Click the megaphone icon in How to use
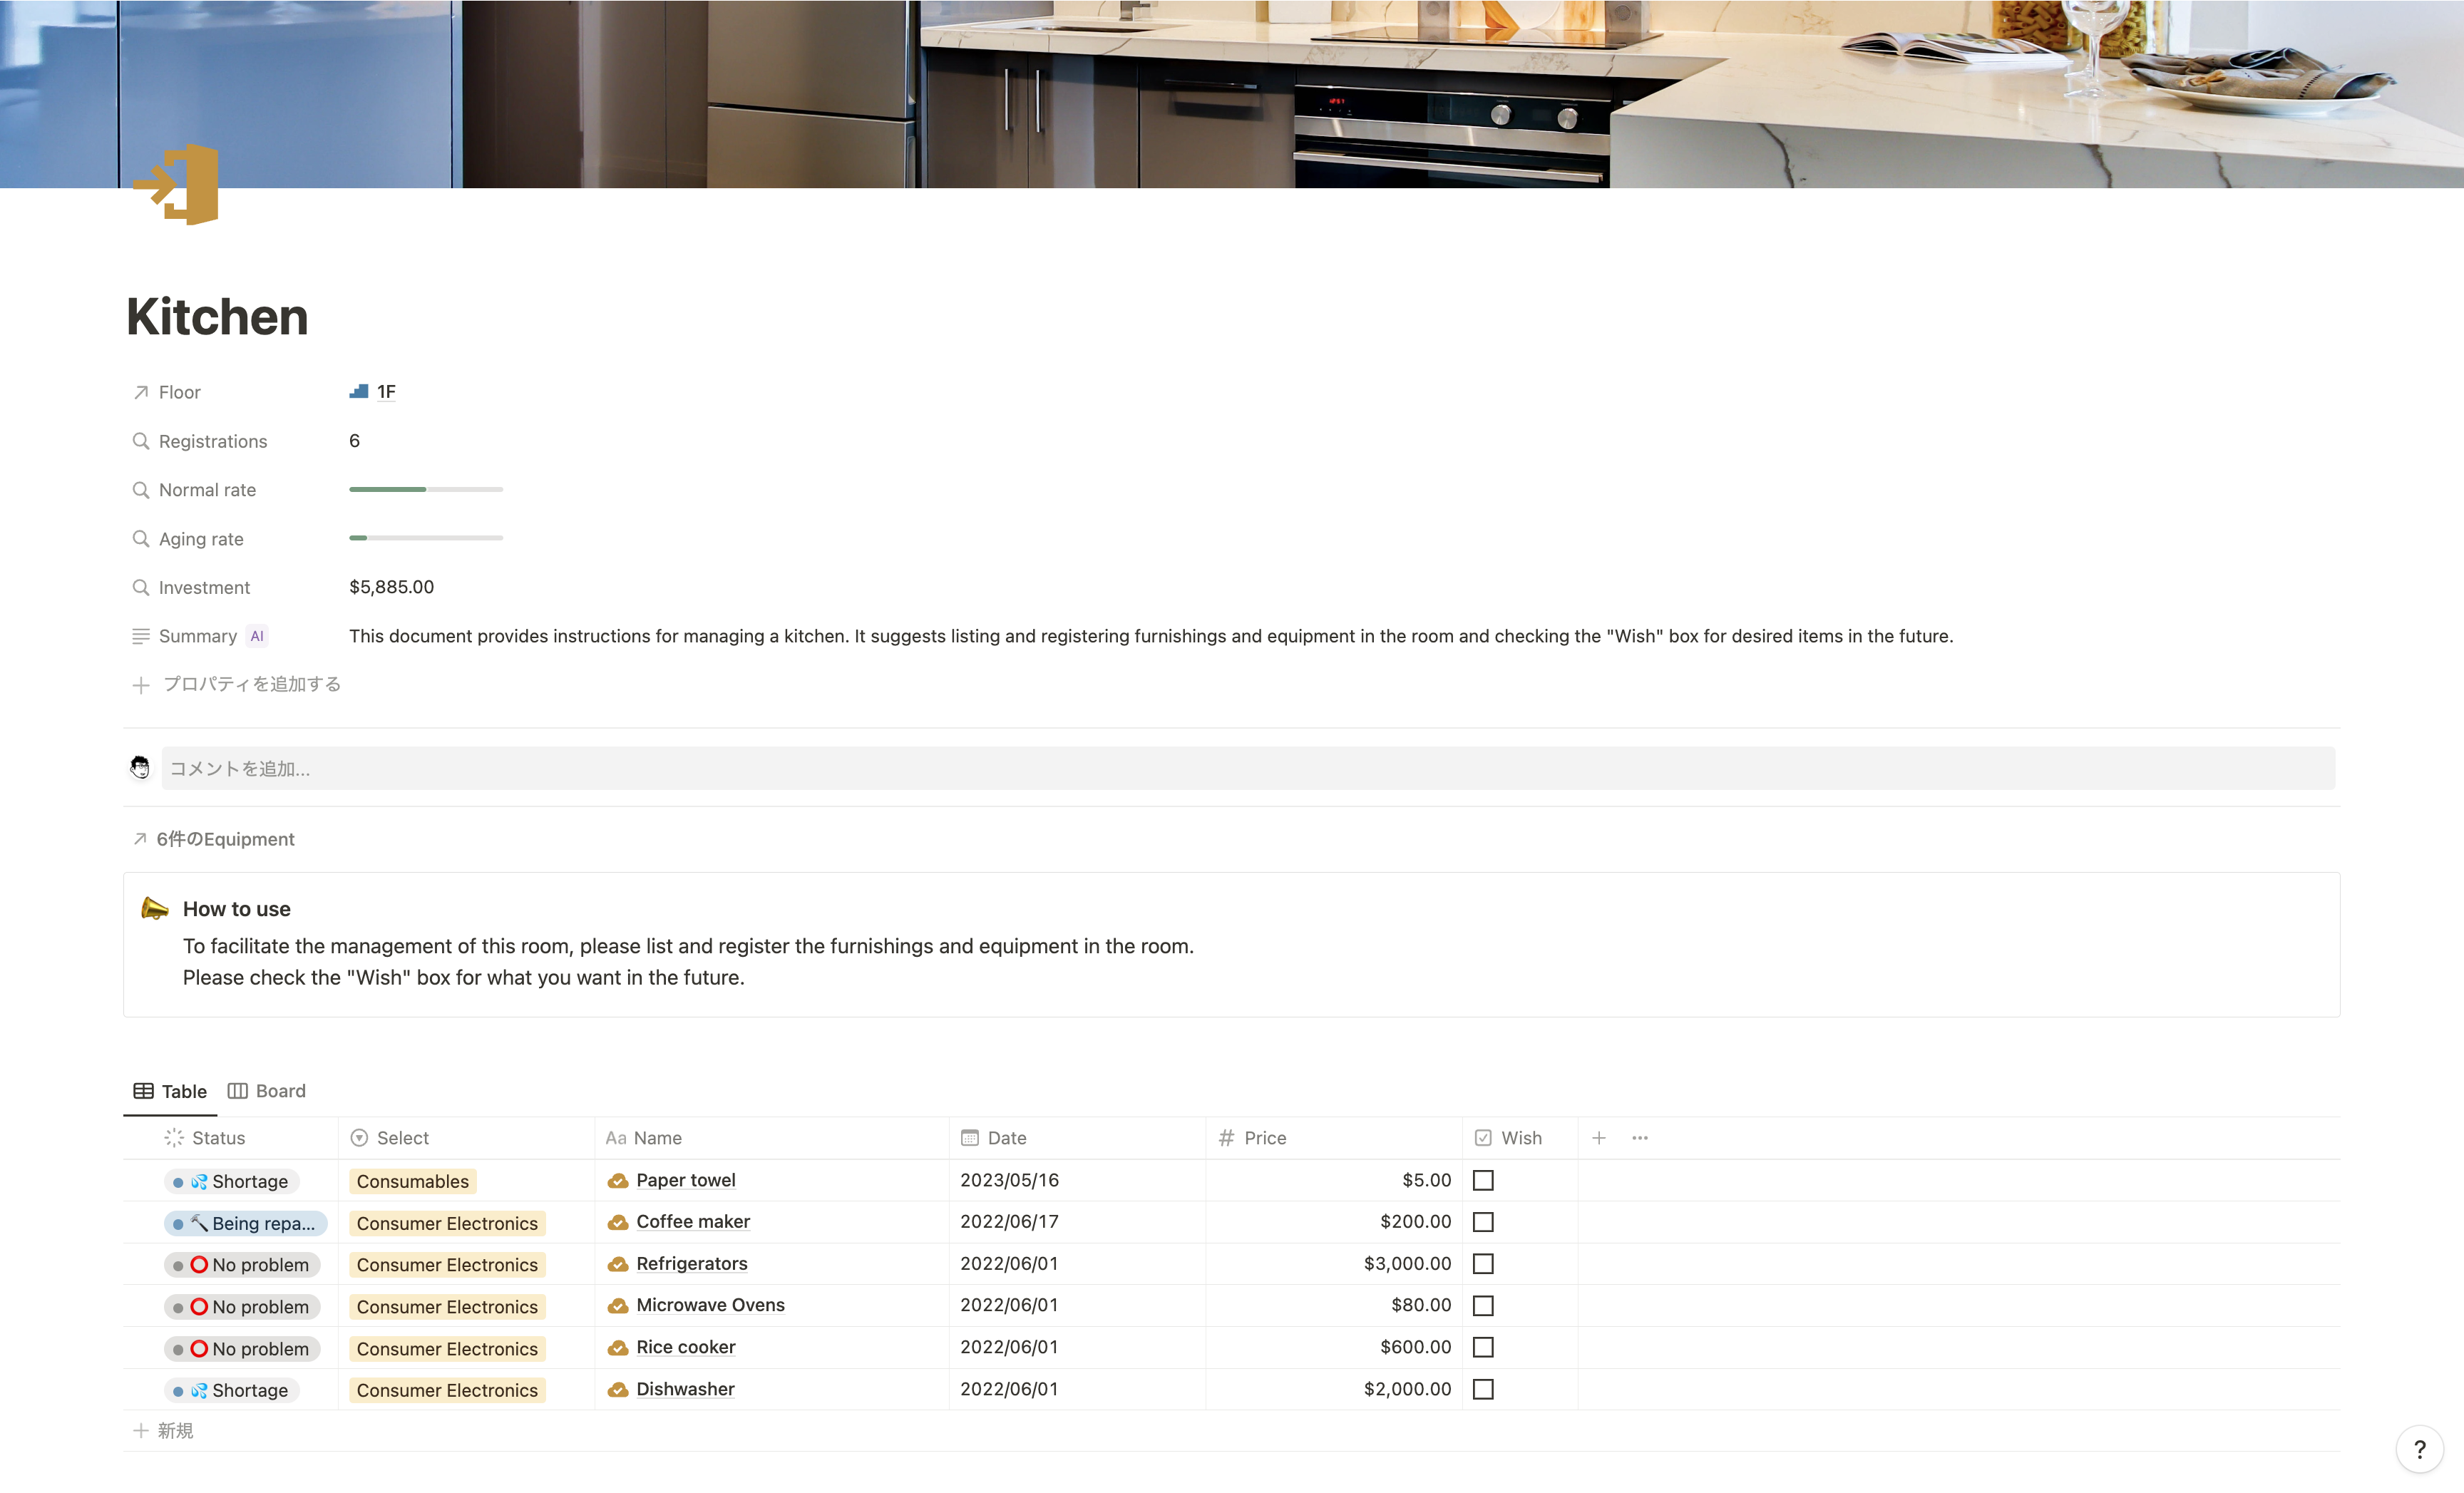Screen dimensions: 2464x1493 tap(155, 908)
